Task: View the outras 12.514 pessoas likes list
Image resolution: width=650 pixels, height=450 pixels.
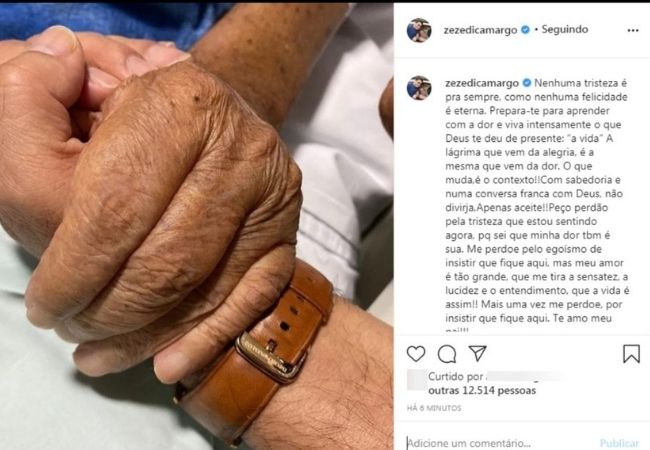Action: click(482, 390)
